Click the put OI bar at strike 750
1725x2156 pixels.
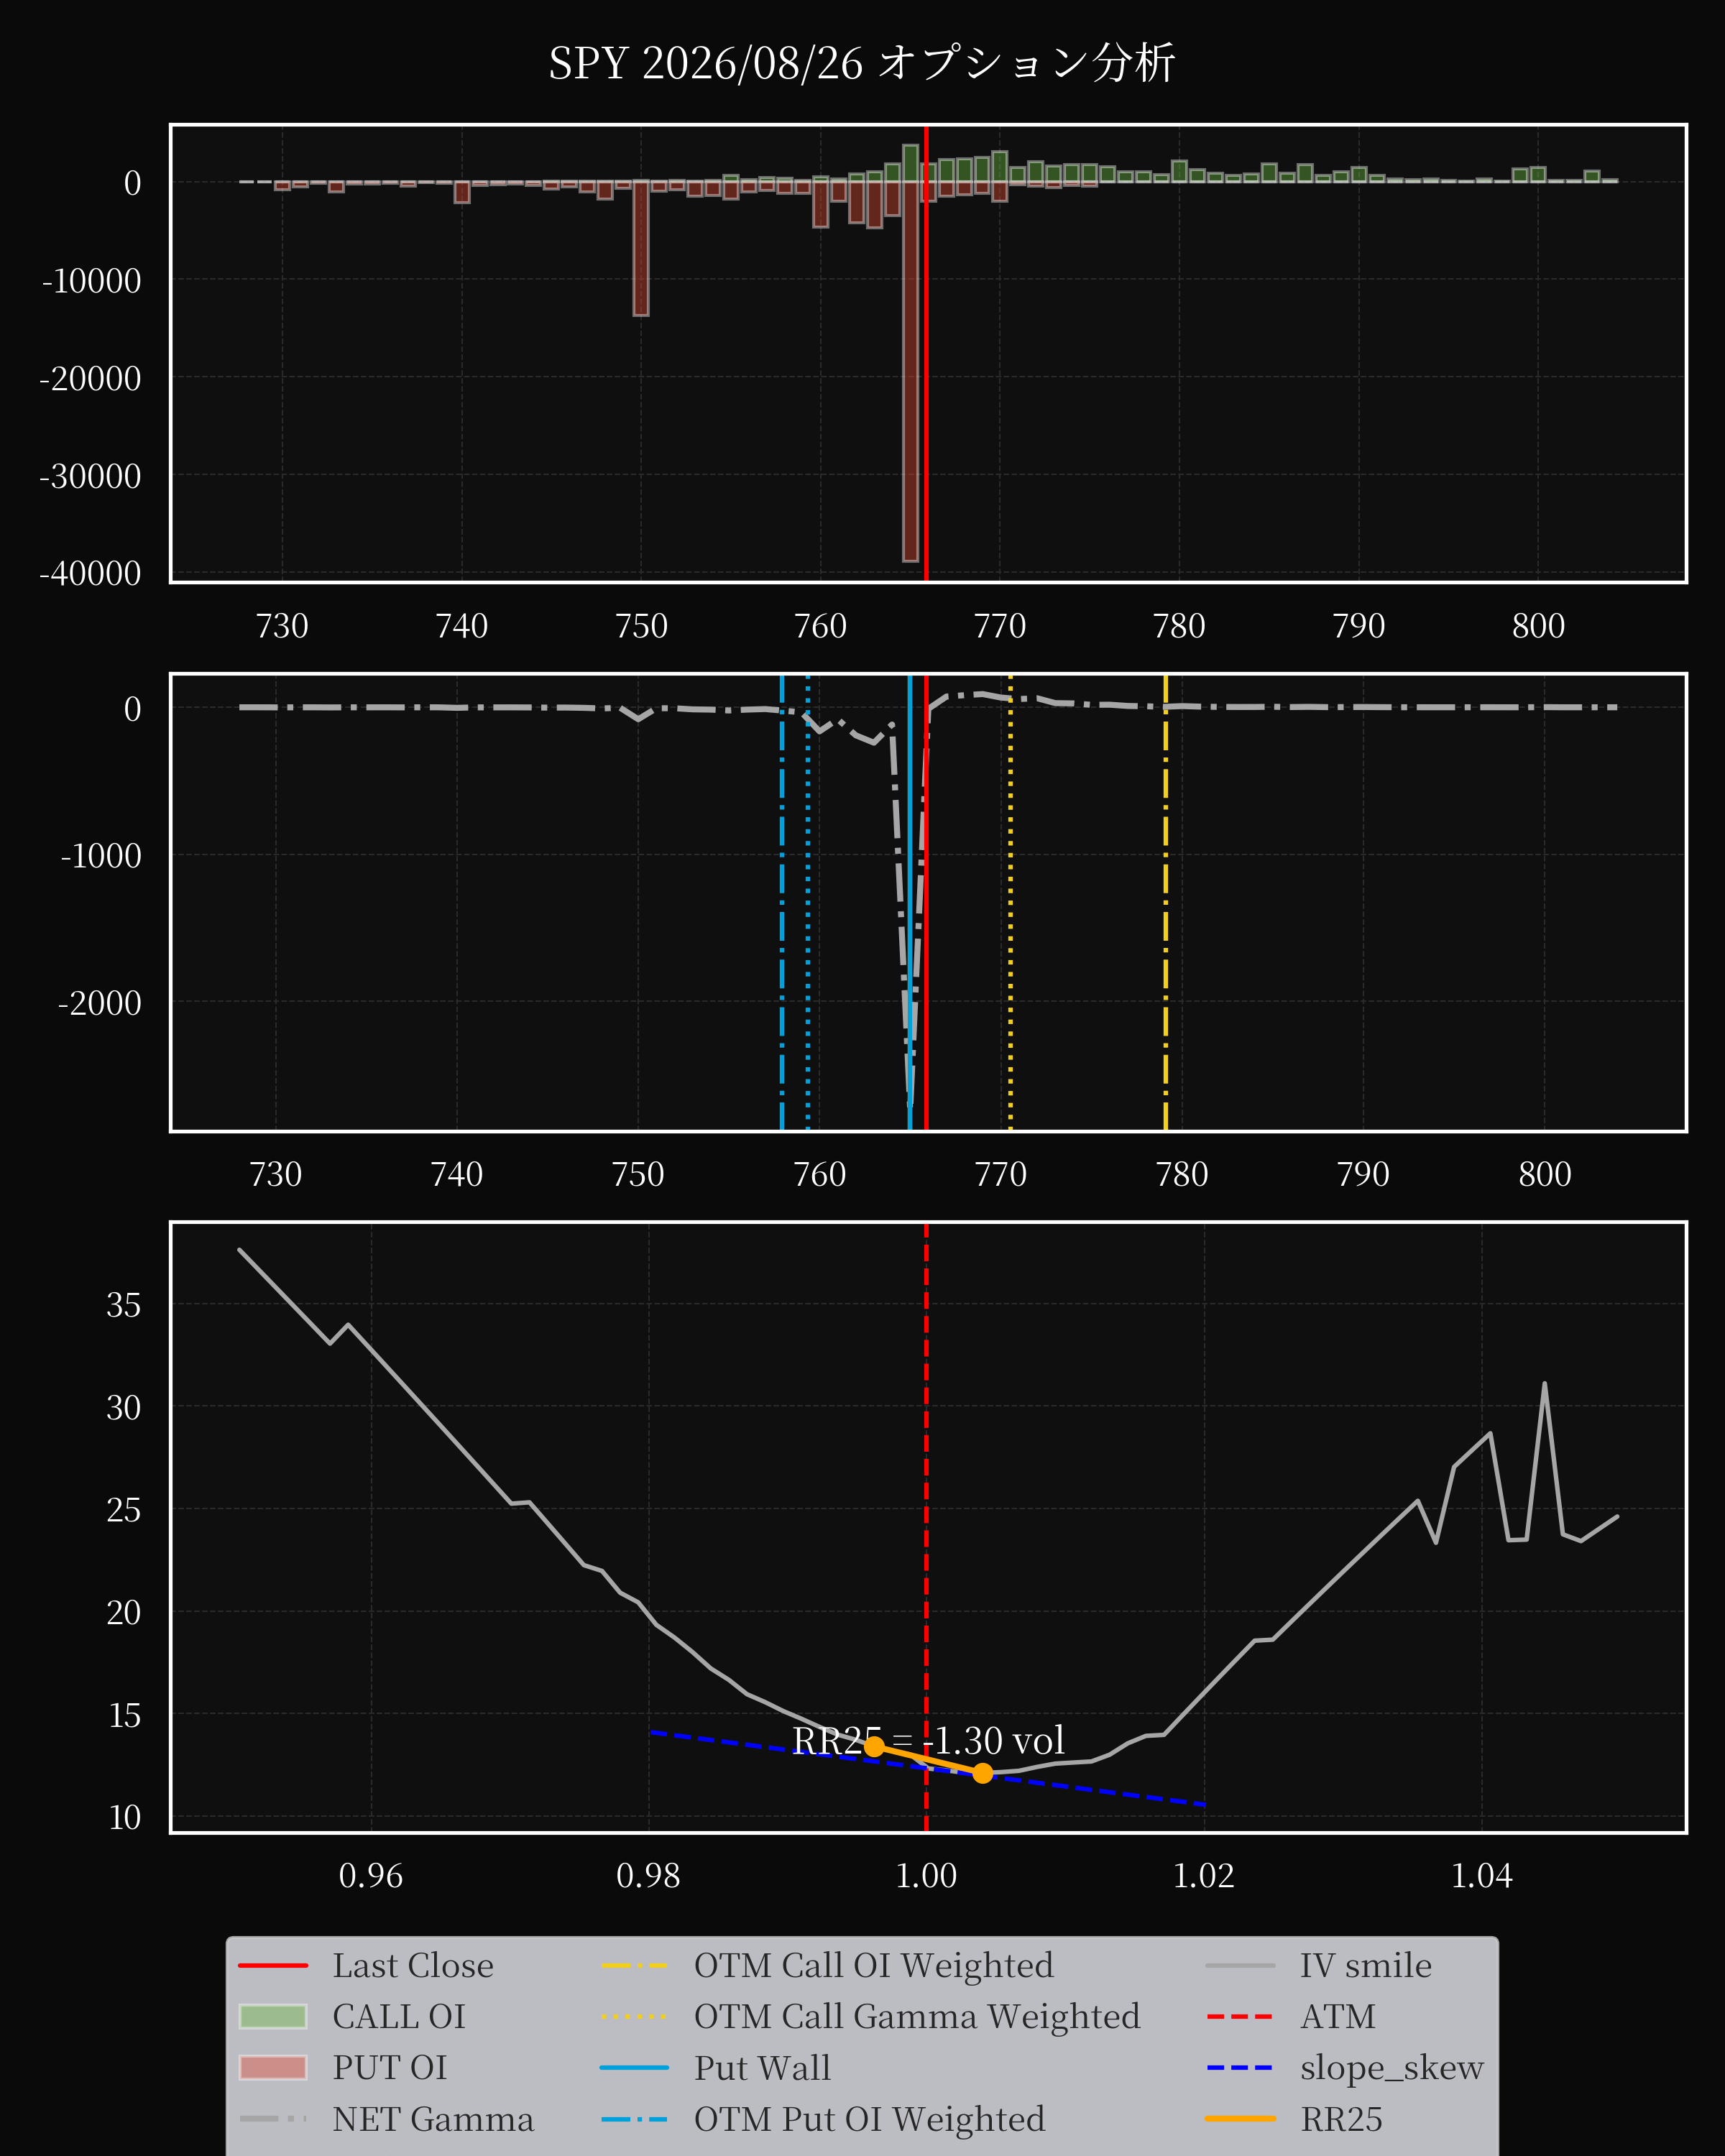641,248
